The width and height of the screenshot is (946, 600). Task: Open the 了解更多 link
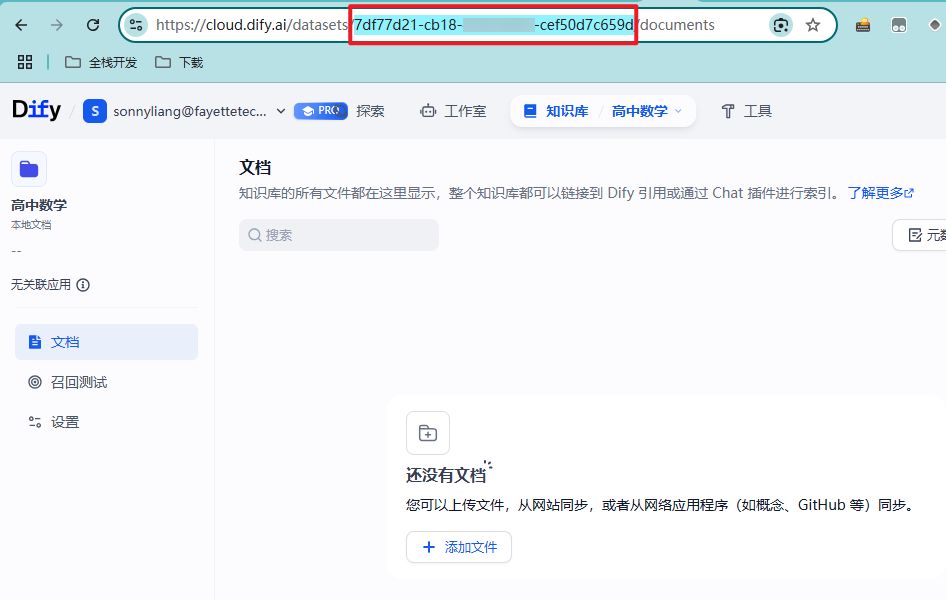(875, 193)
